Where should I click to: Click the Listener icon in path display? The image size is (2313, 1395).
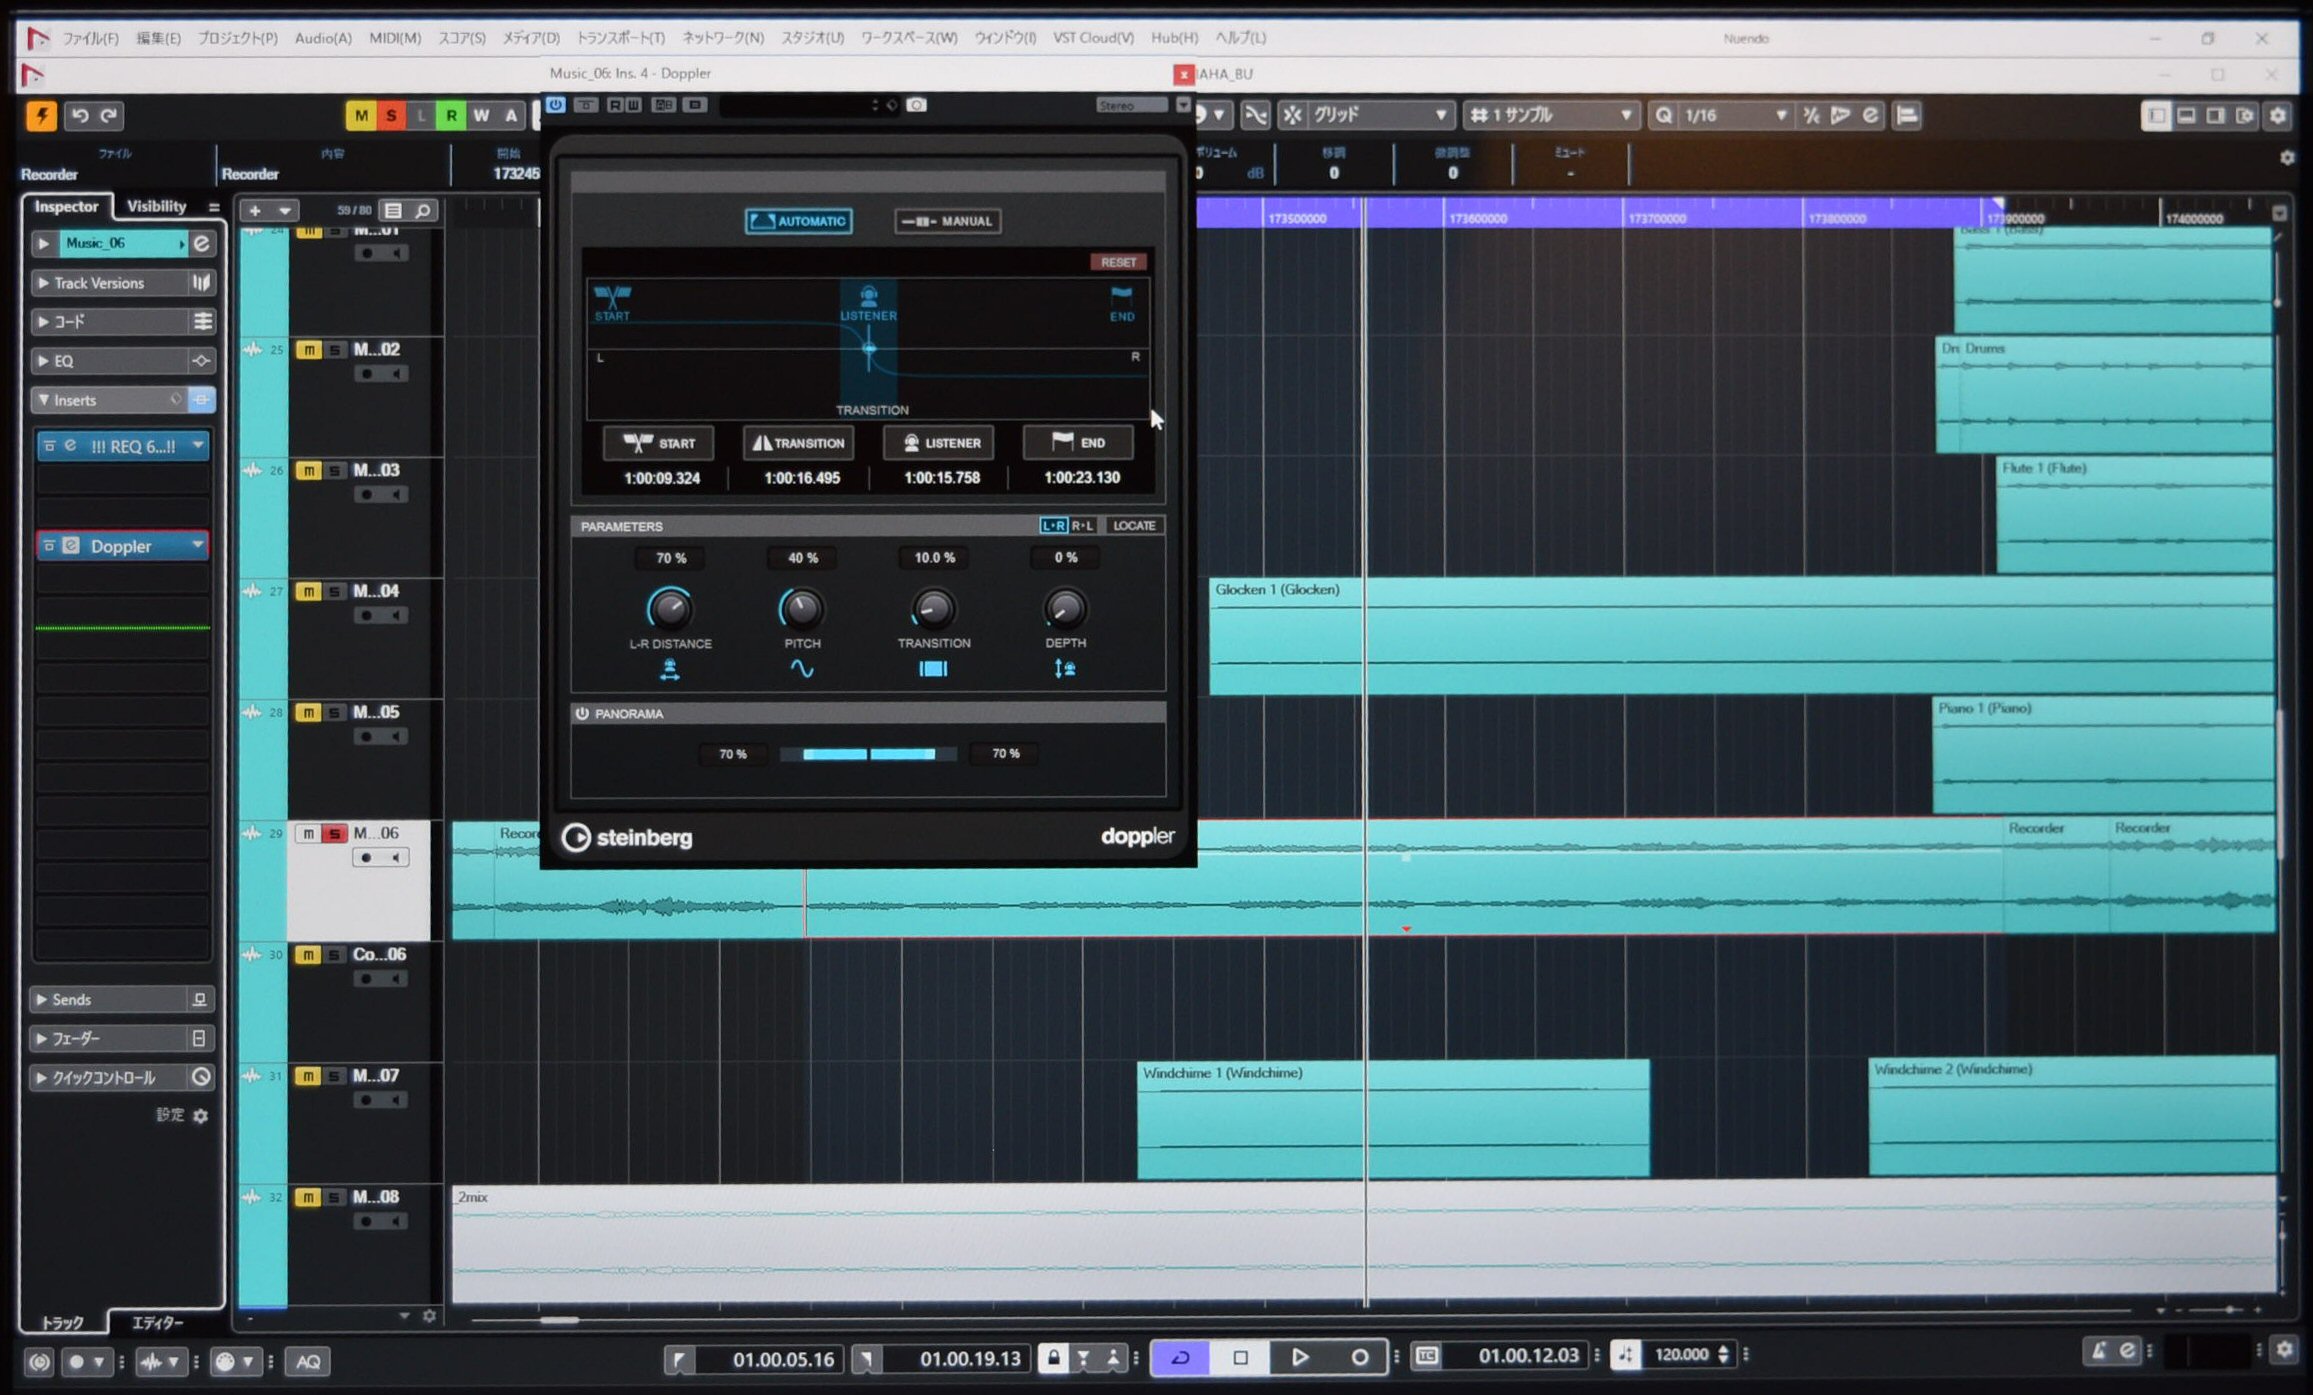point(868,296)
